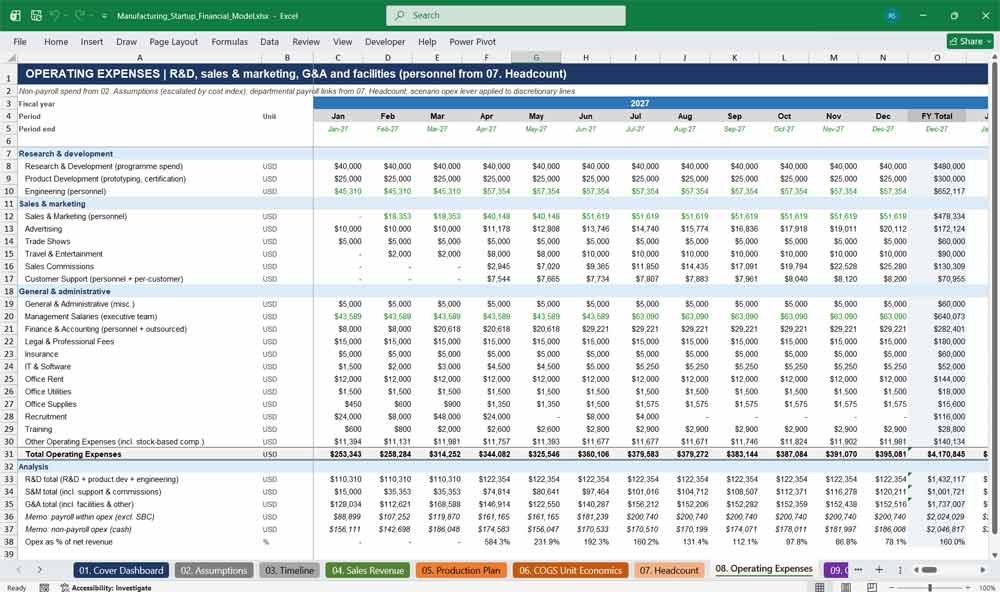Open the Redo history dropdown arrow
1000x592 pixels.
coord(92,16)
